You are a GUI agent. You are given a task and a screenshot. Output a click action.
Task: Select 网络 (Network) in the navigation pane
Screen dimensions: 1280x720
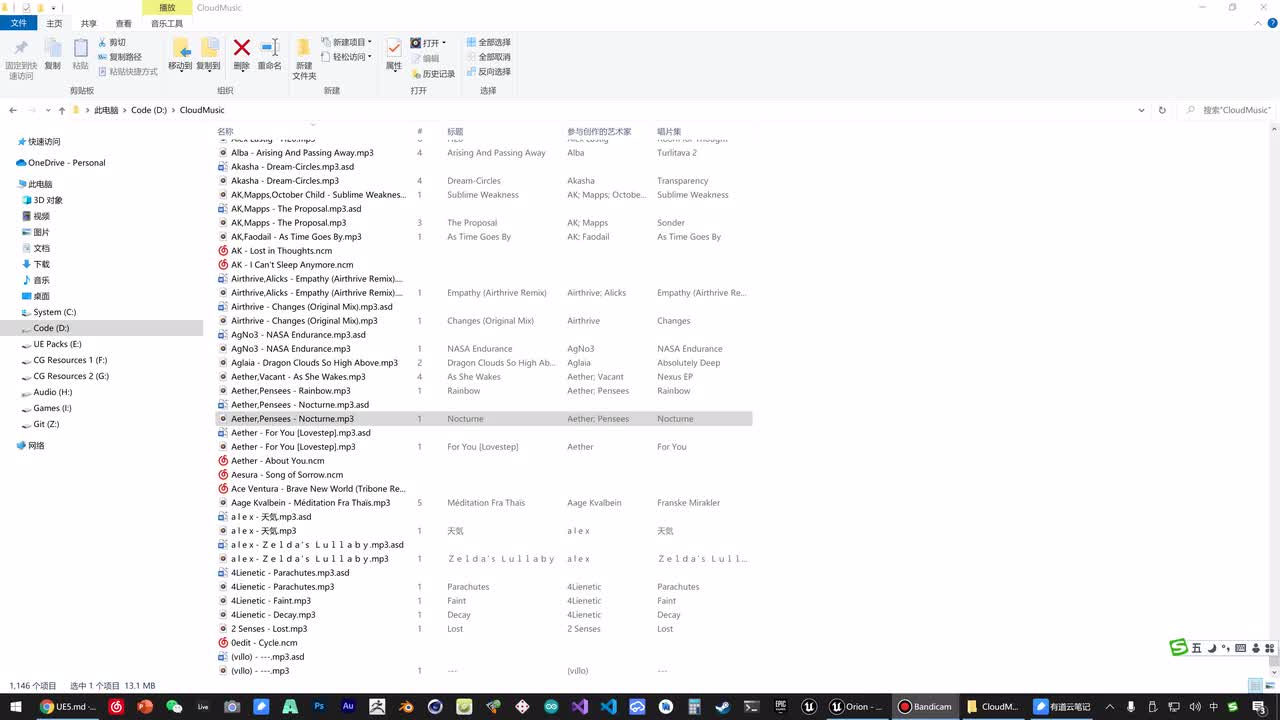pyautogui.click(x=36, y=446)
